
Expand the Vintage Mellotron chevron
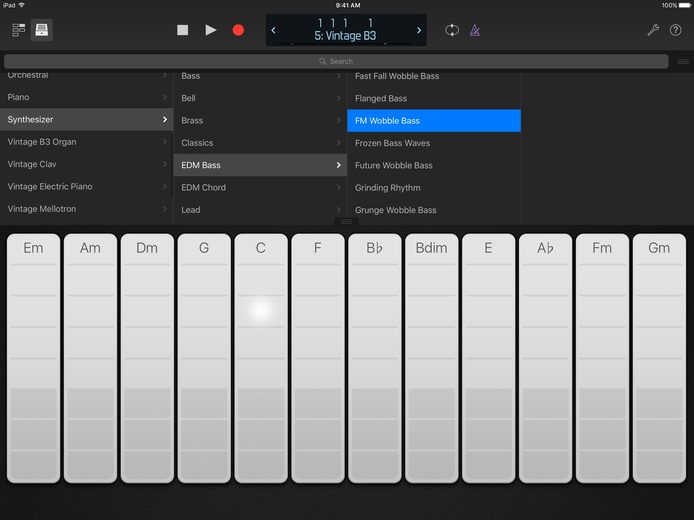pos(165,209)
